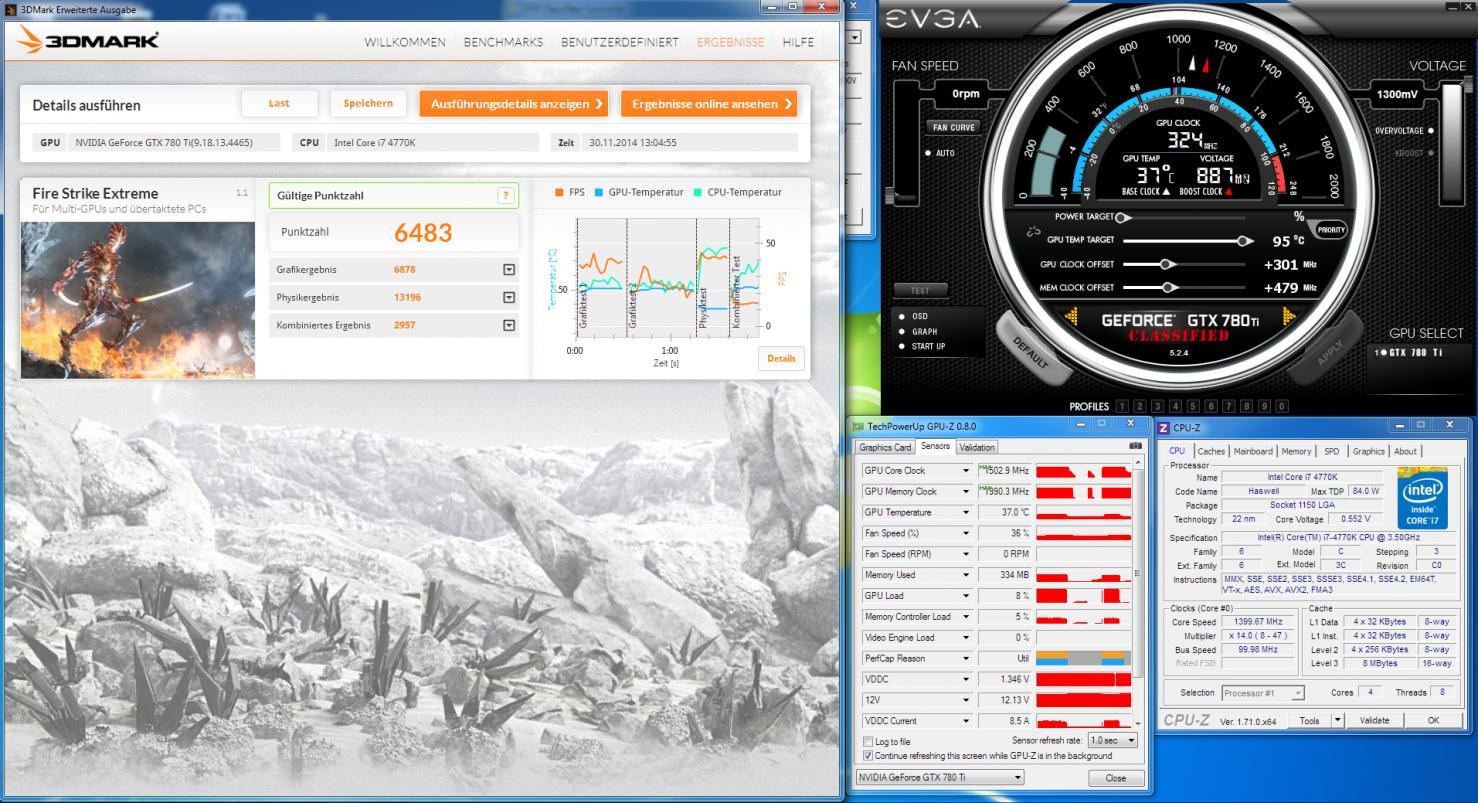This screenshot has width=1478, height=803.
Task: Click Ausführungsdetails anzeigen button
Action: point(514,103)
